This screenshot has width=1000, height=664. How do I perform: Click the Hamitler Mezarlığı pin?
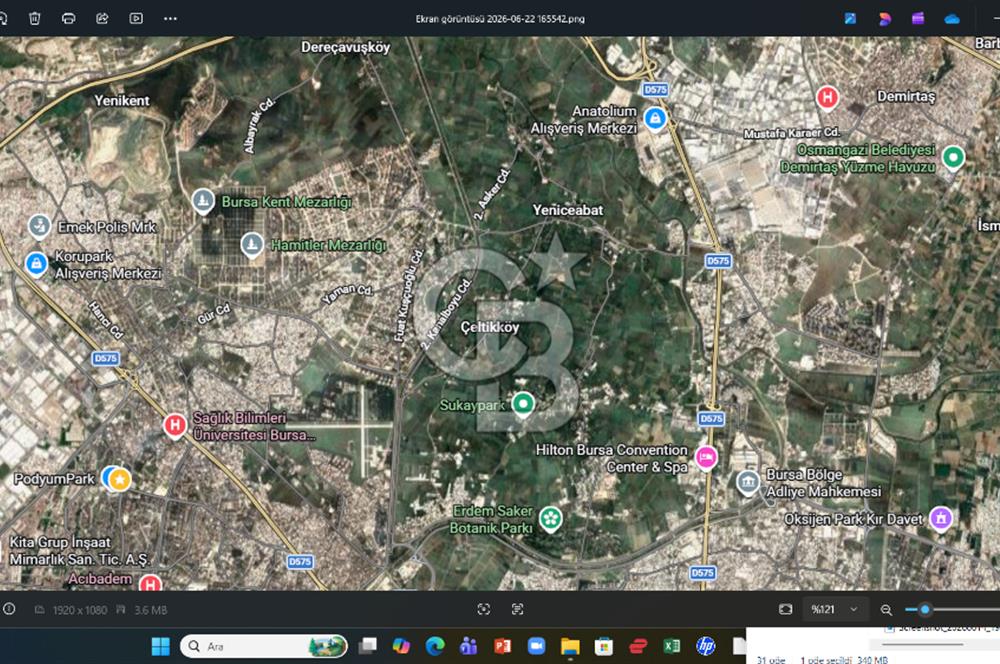[252, 245]
